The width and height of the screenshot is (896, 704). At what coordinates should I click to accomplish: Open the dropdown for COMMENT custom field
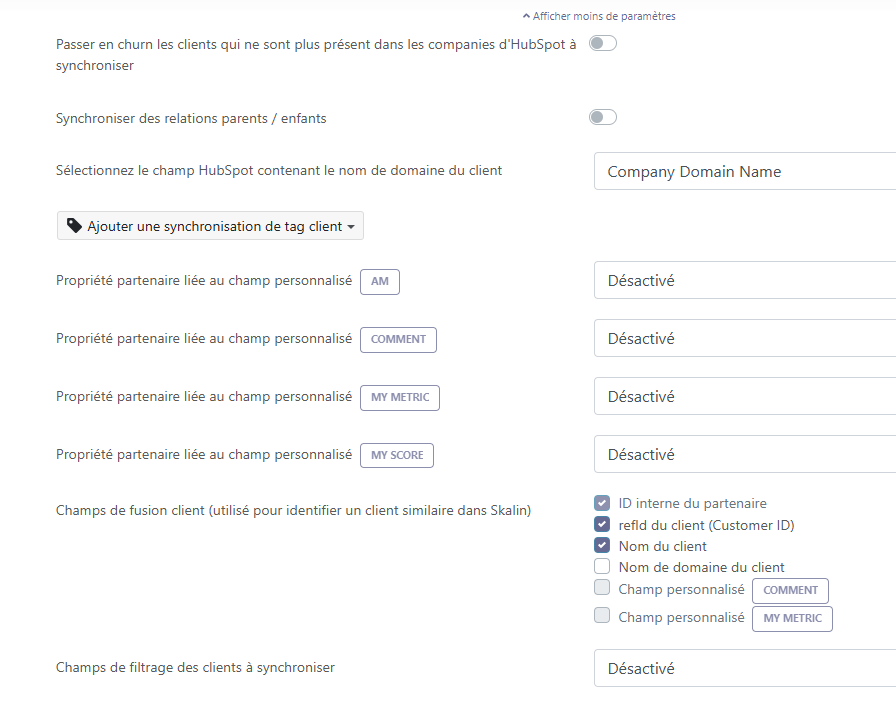click(x=745, y=338)
